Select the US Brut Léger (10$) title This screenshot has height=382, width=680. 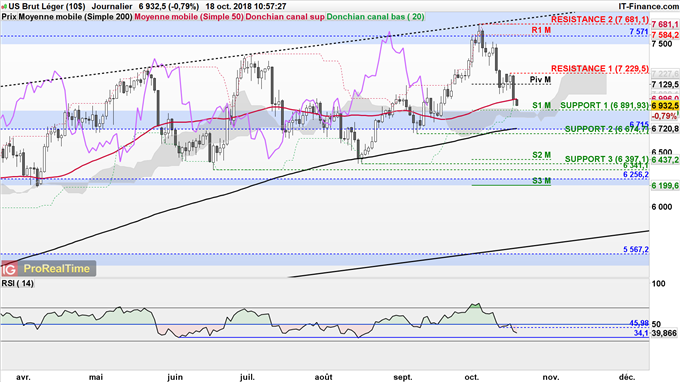pos(47,7)
